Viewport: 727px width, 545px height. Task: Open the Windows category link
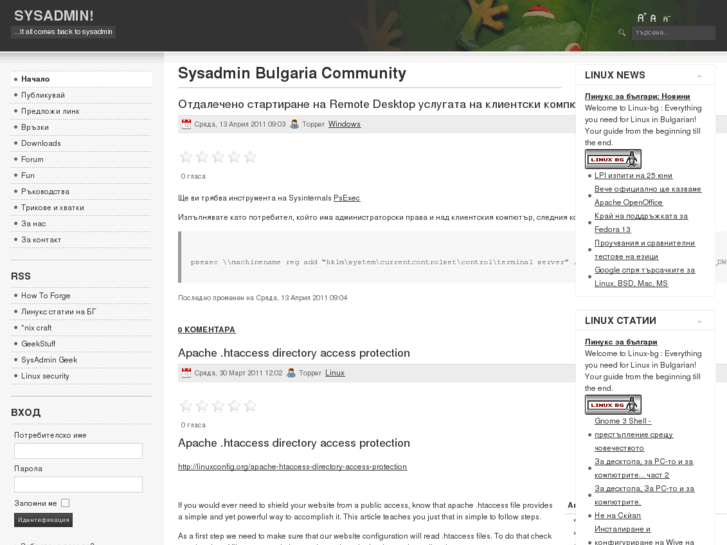344,124
